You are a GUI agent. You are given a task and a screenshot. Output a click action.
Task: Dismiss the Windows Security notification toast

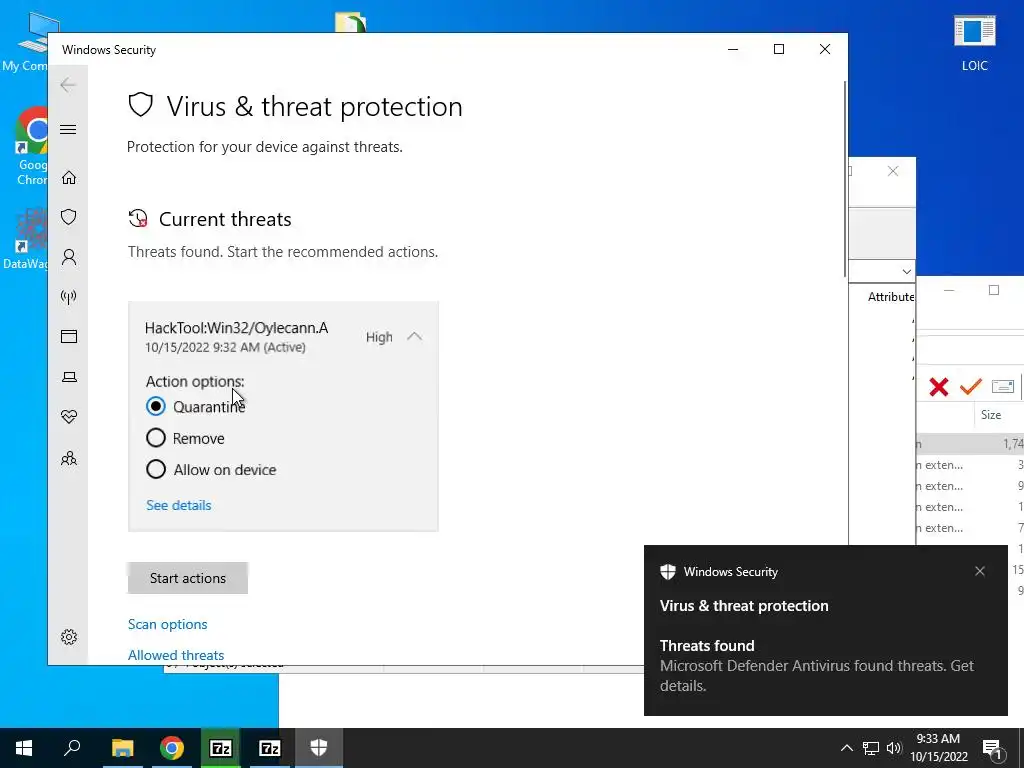click(980, 571)
